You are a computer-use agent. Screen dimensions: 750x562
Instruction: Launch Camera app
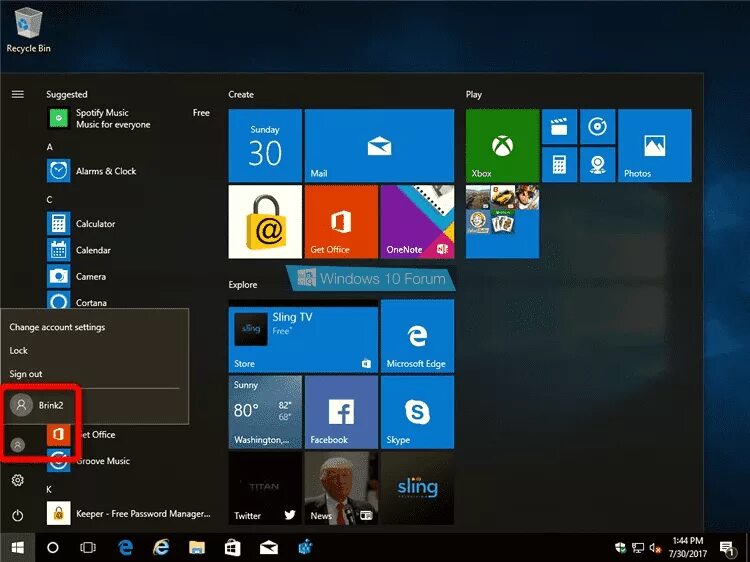click(128, 276)
